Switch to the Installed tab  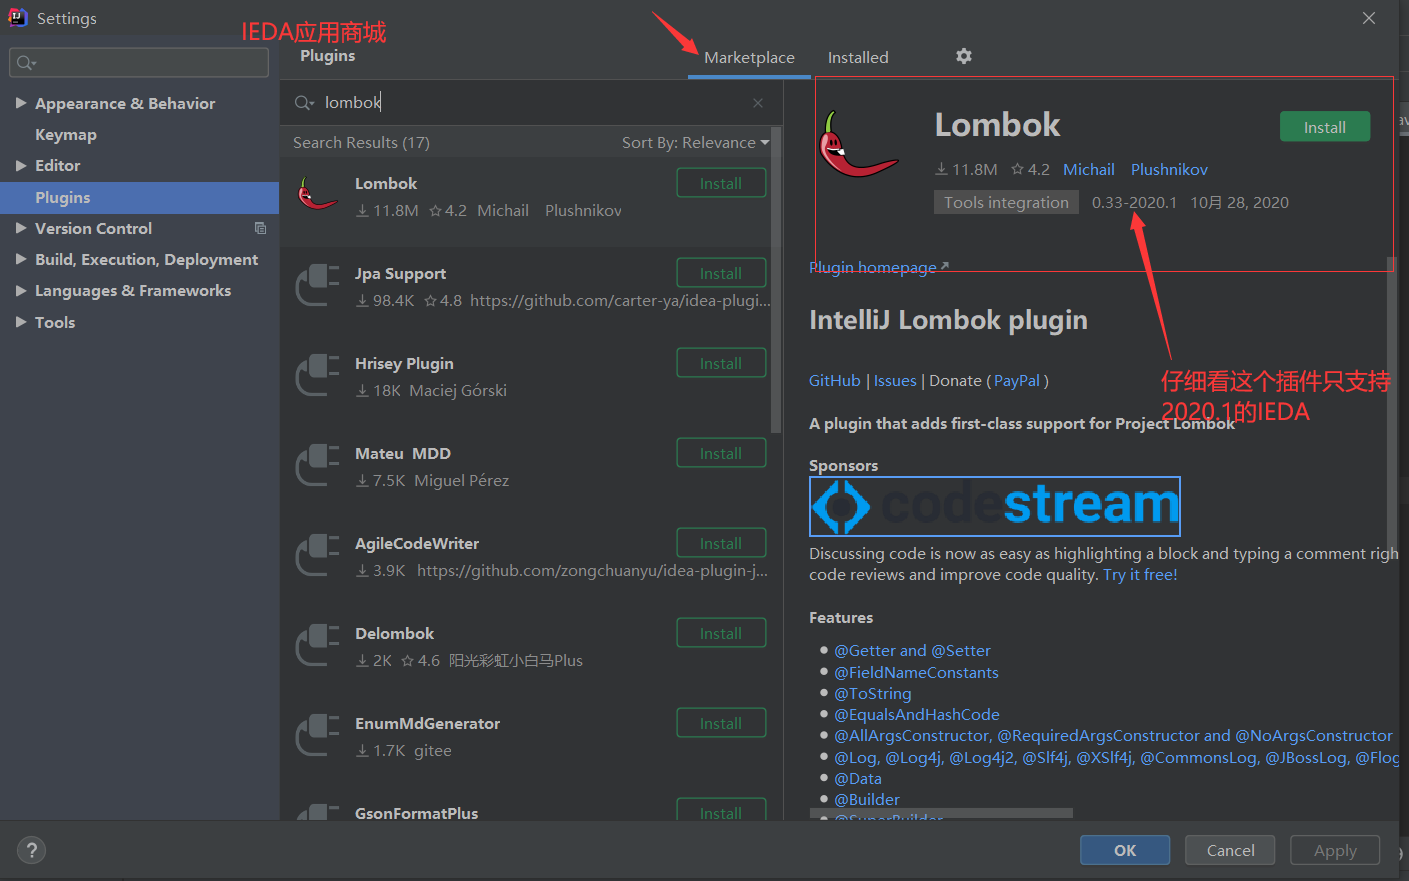tap(857, 57)
